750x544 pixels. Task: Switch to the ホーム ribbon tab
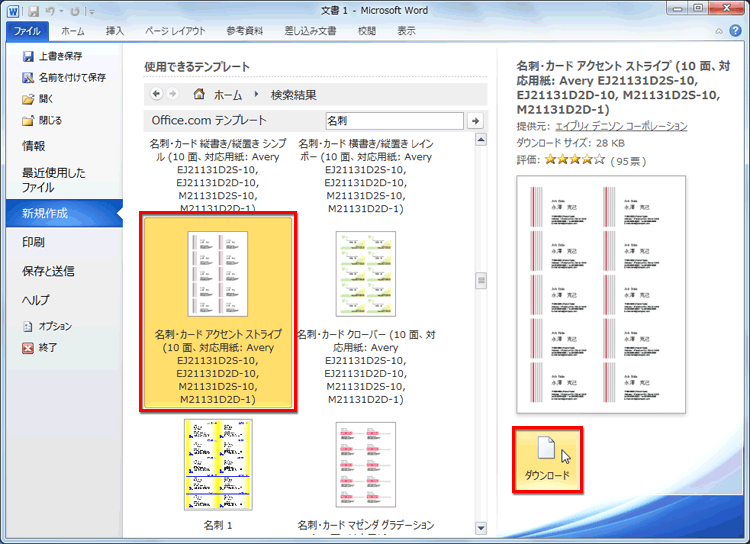[x=73, y=31]
